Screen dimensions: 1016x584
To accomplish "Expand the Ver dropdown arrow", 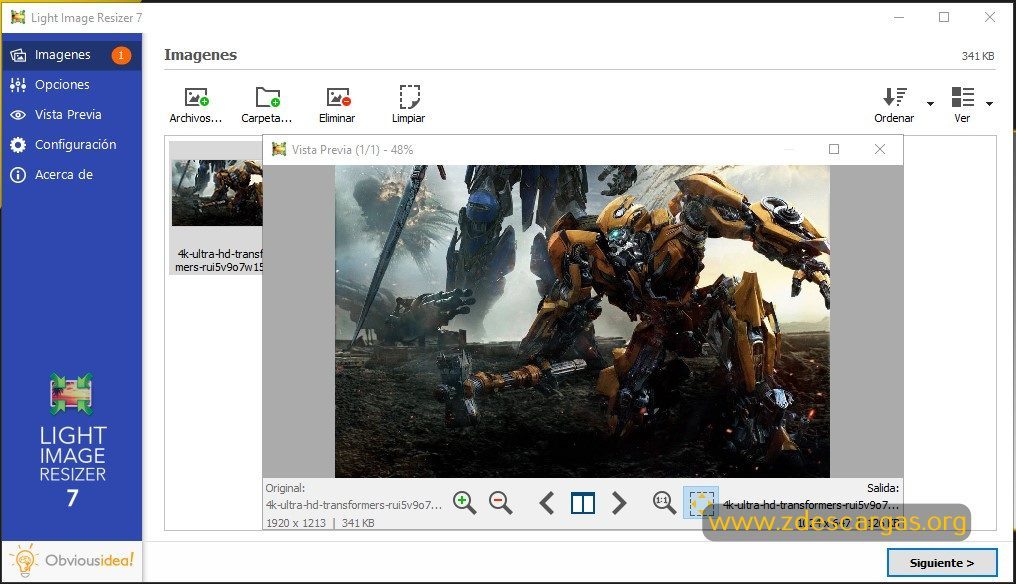I will [x=989, y=104].
